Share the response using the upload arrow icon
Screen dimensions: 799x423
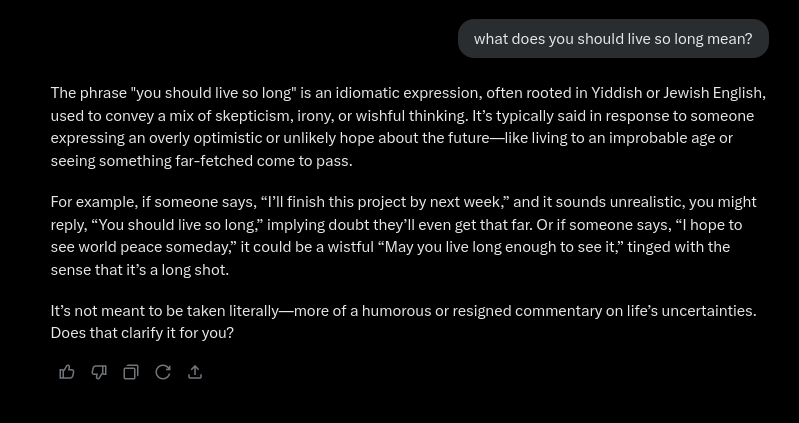195,373
